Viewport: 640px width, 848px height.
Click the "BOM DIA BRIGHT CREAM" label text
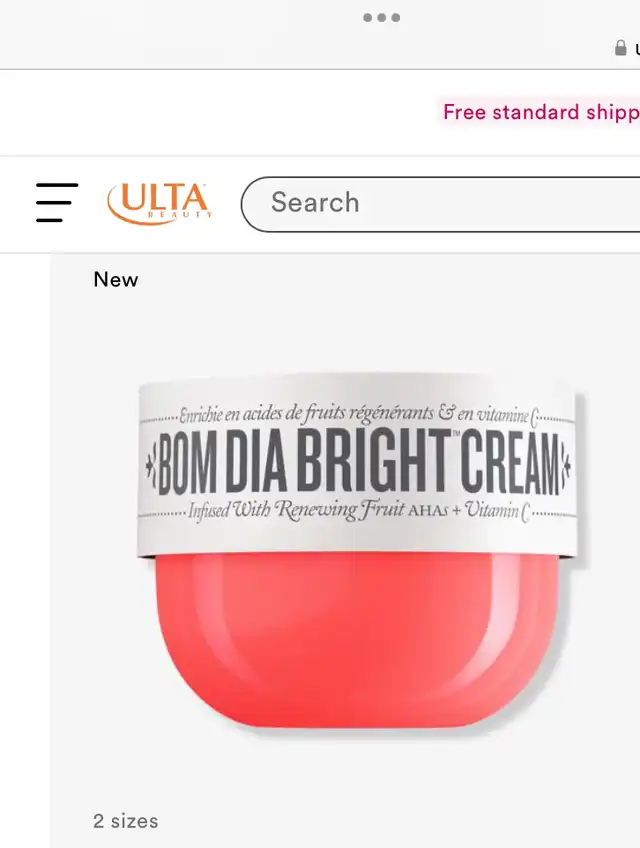tap(358, 462)
